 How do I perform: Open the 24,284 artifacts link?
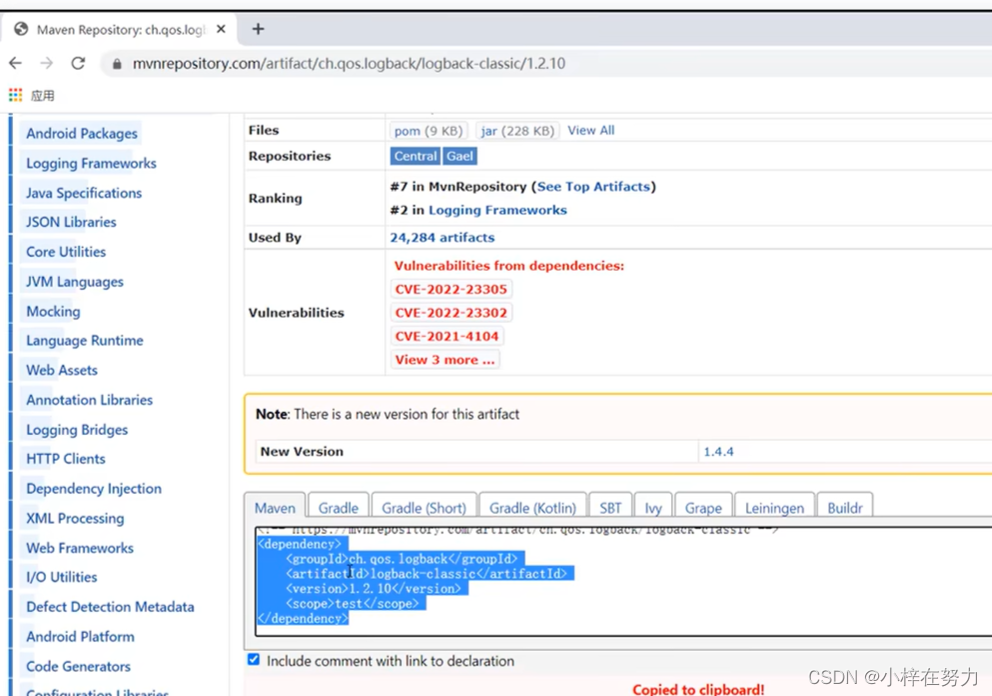(x=442, y=237)
